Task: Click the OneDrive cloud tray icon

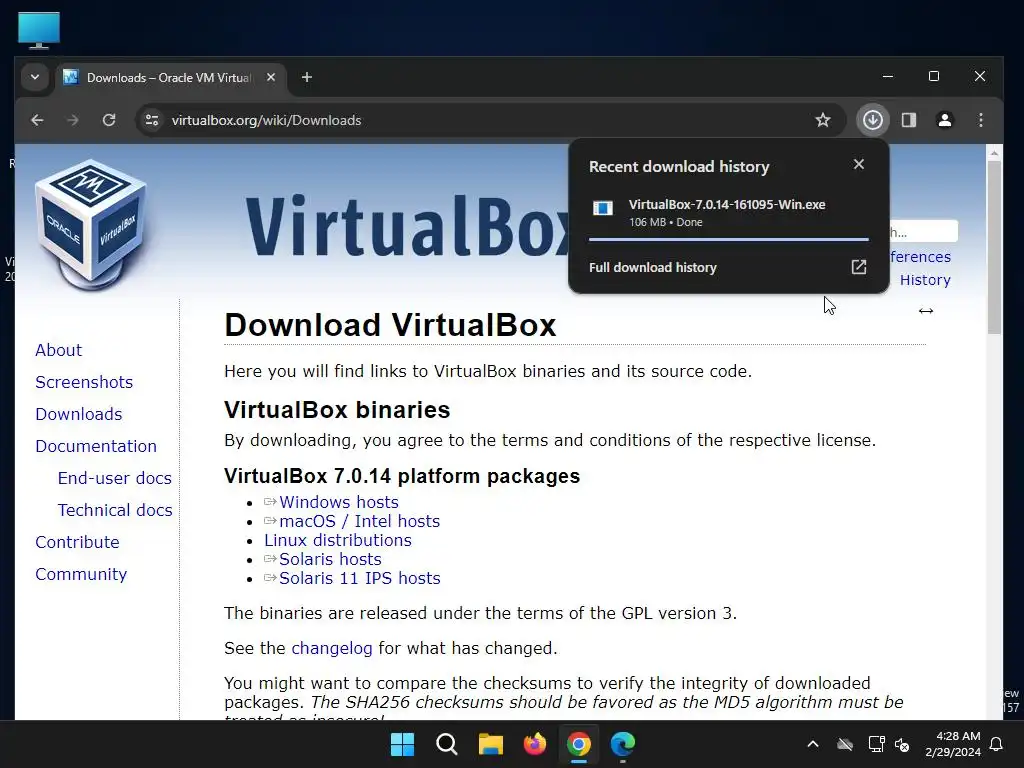Action: tap(845, 744)
